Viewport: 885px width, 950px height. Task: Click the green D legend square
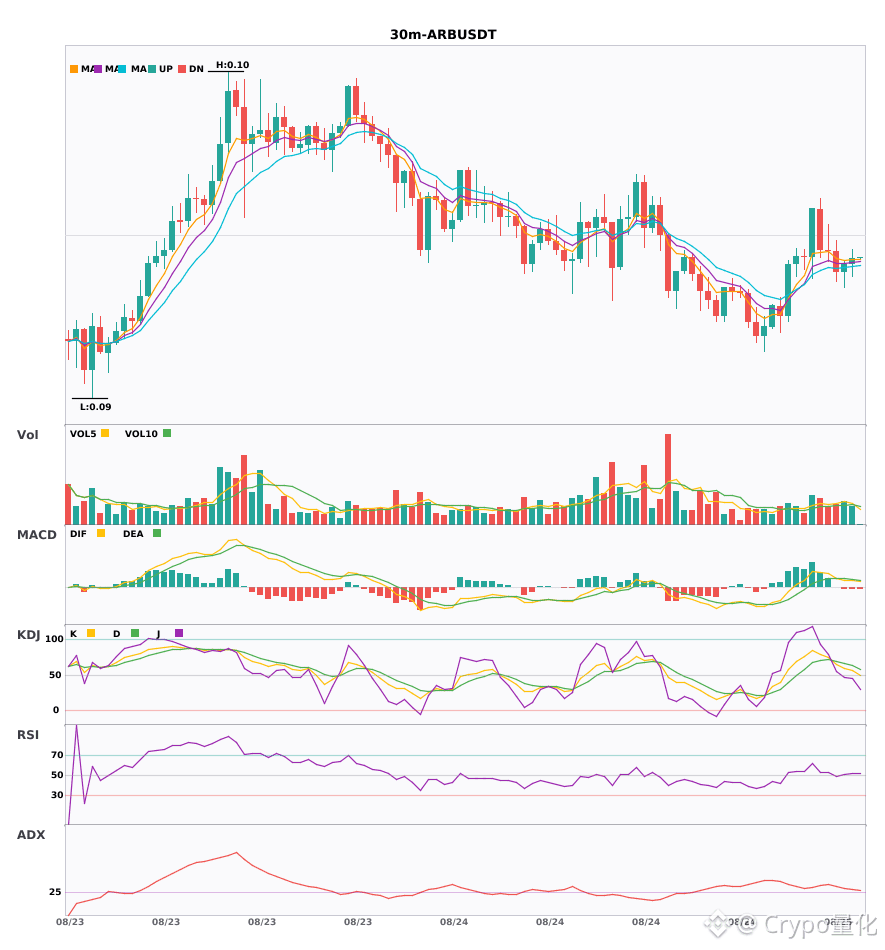tap(134, 633)
